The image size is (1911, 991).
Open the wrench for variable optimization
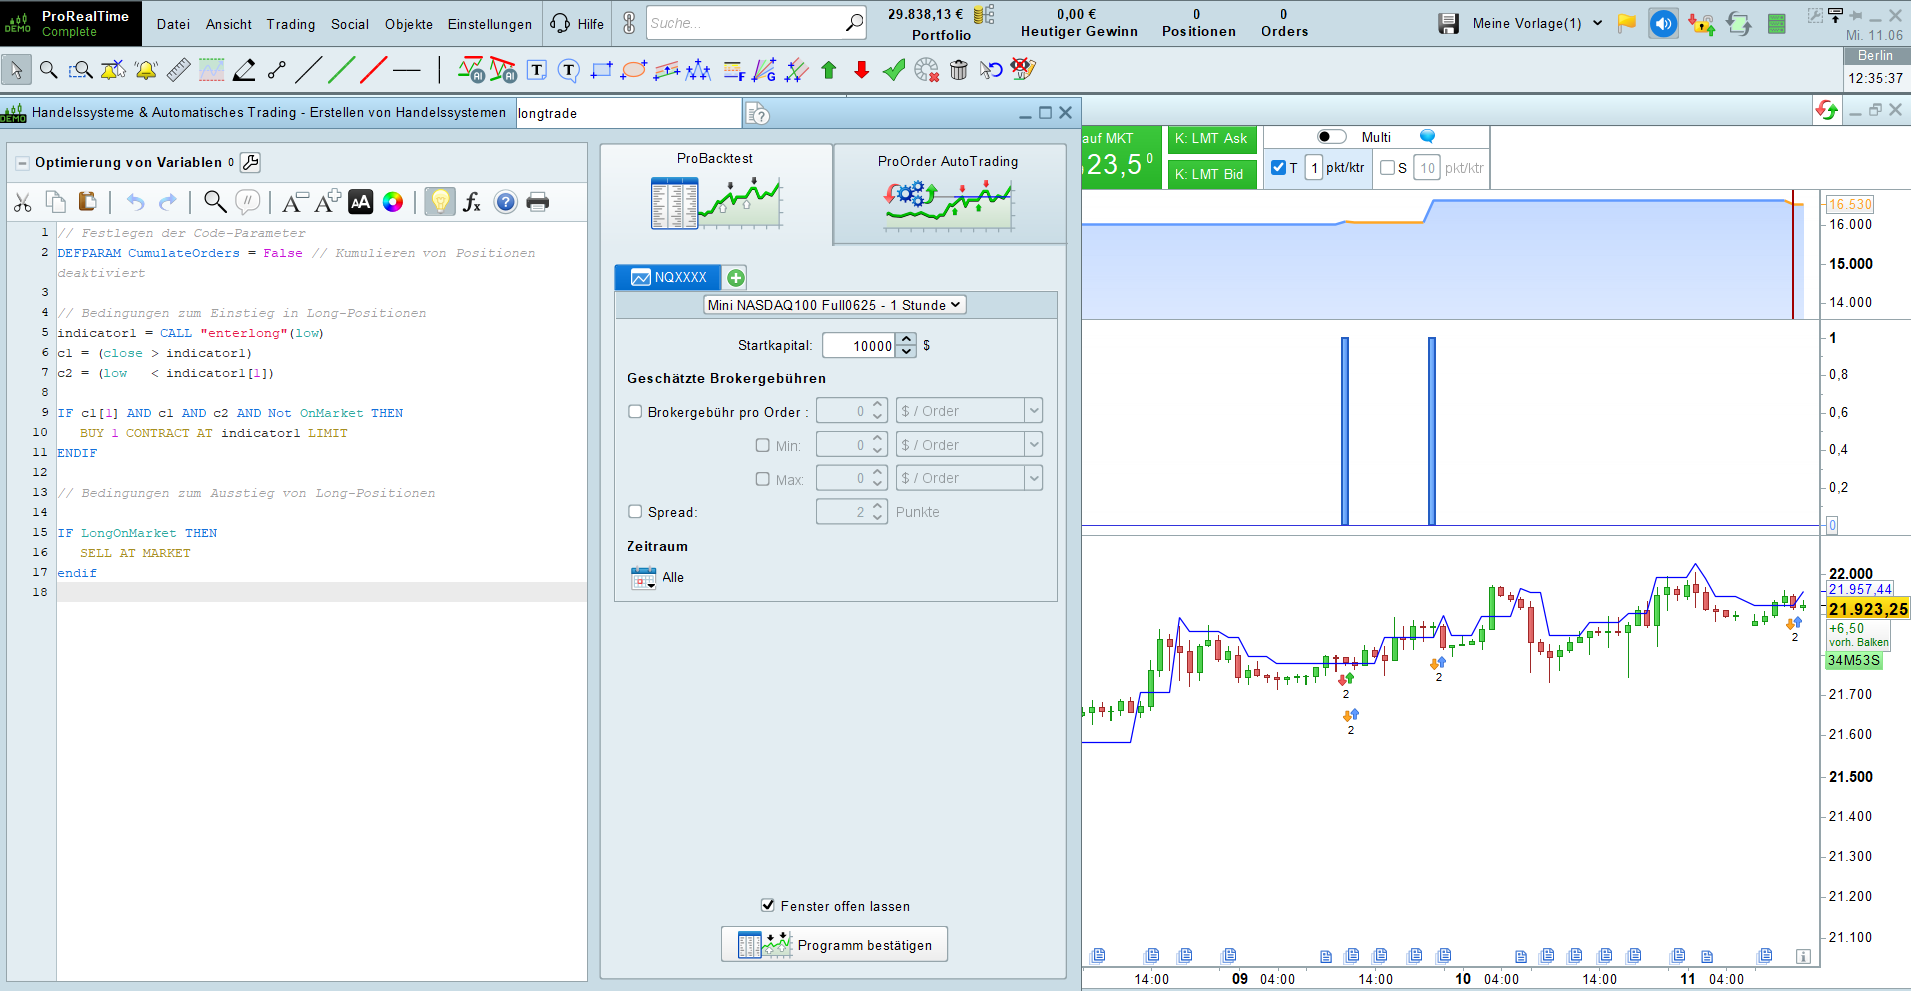click(x=251, y=162)
